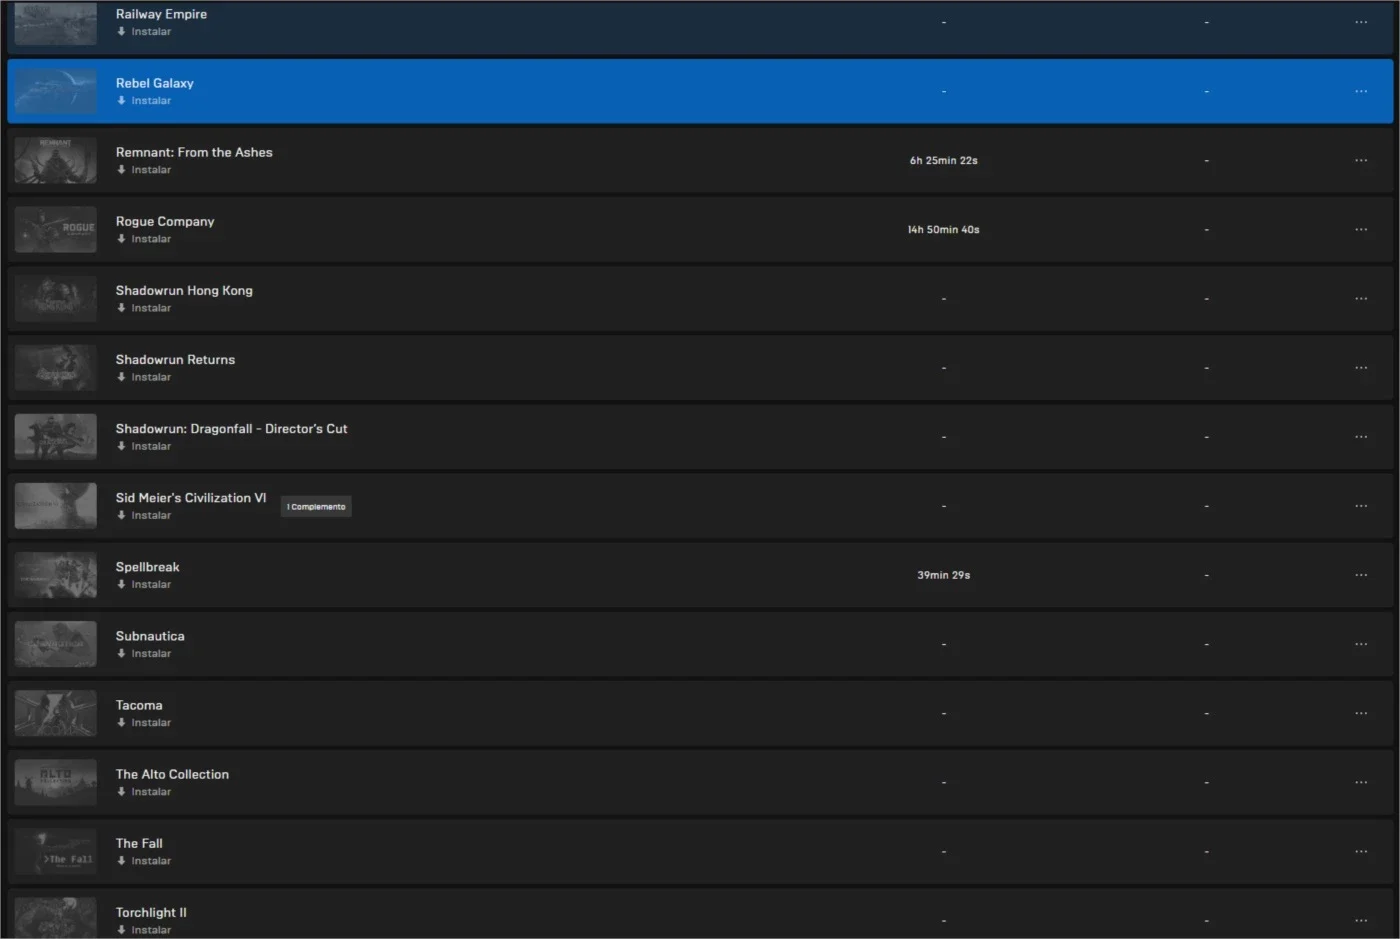
Task: Click the playtime '39min 29s'
Action: pos(944,574)
